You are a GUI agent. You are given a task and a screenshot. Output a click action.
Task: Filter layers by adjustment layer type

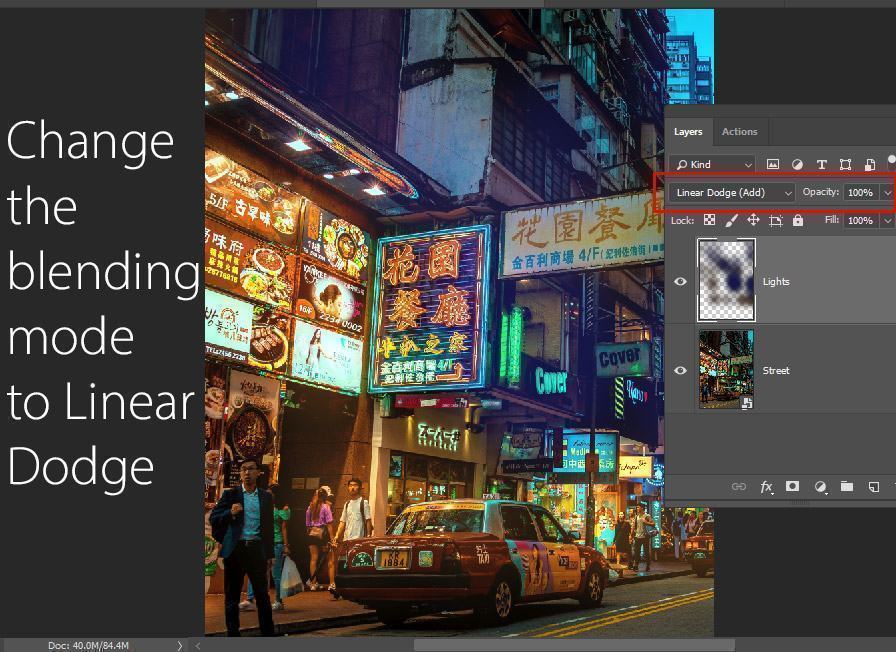797,164
